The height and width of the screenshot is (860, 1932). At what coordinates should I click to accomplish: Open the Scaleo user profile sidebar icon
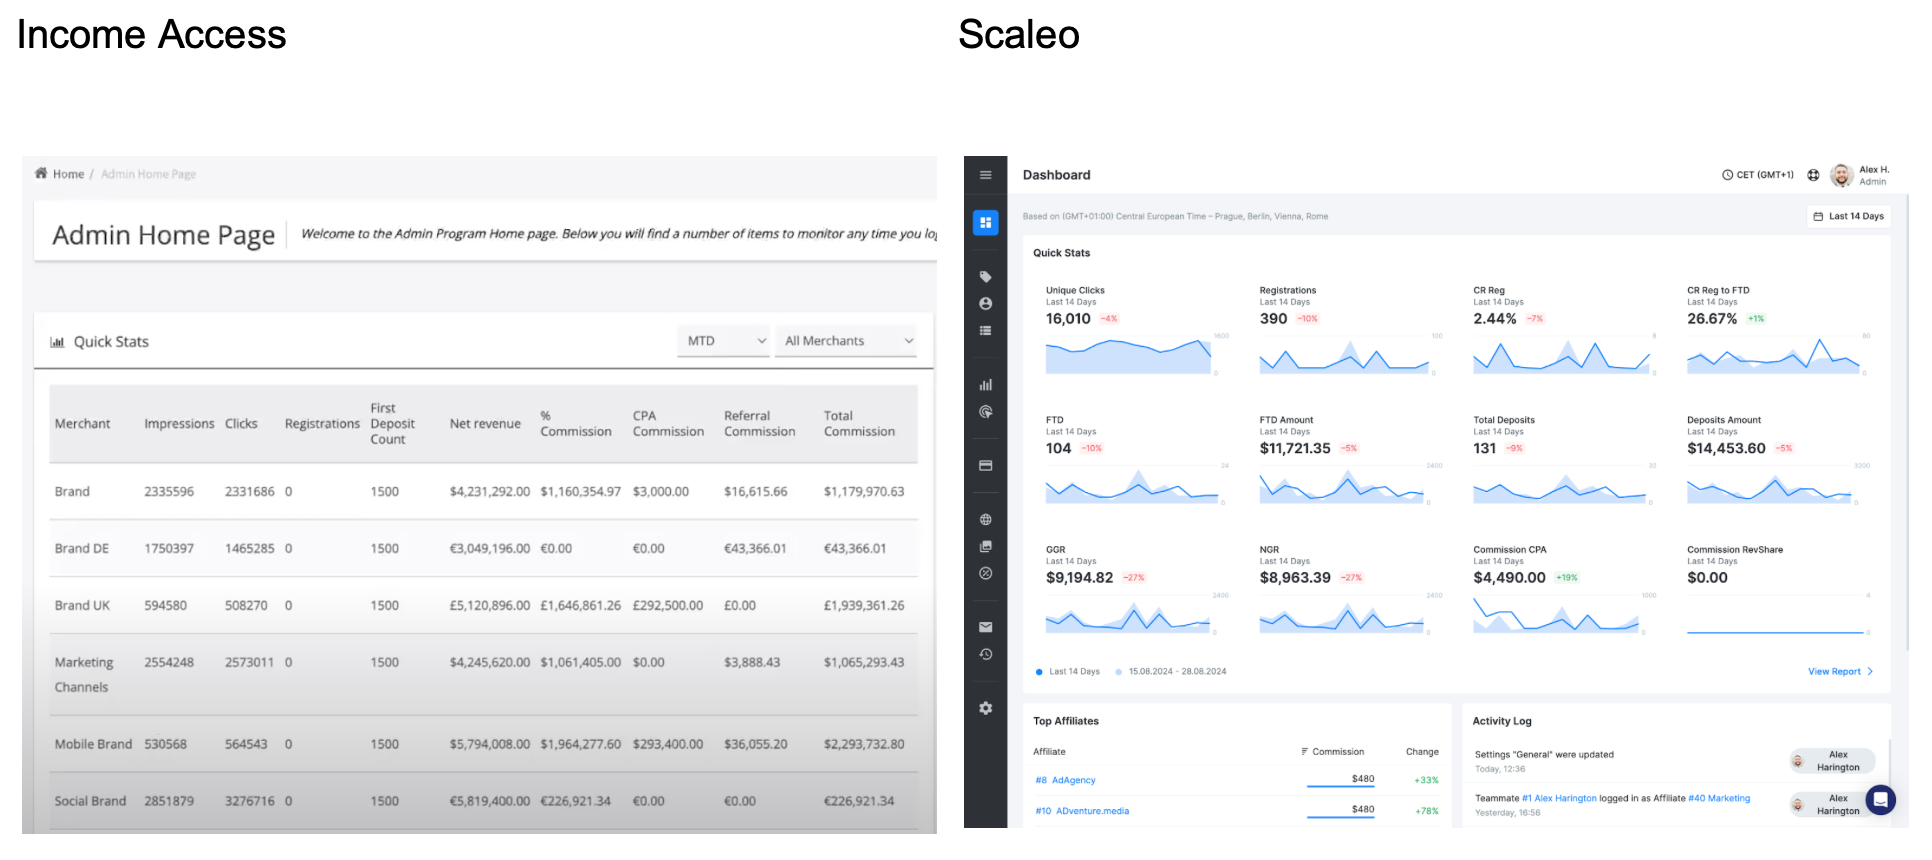pyautogui.click(x=985, y=304)
